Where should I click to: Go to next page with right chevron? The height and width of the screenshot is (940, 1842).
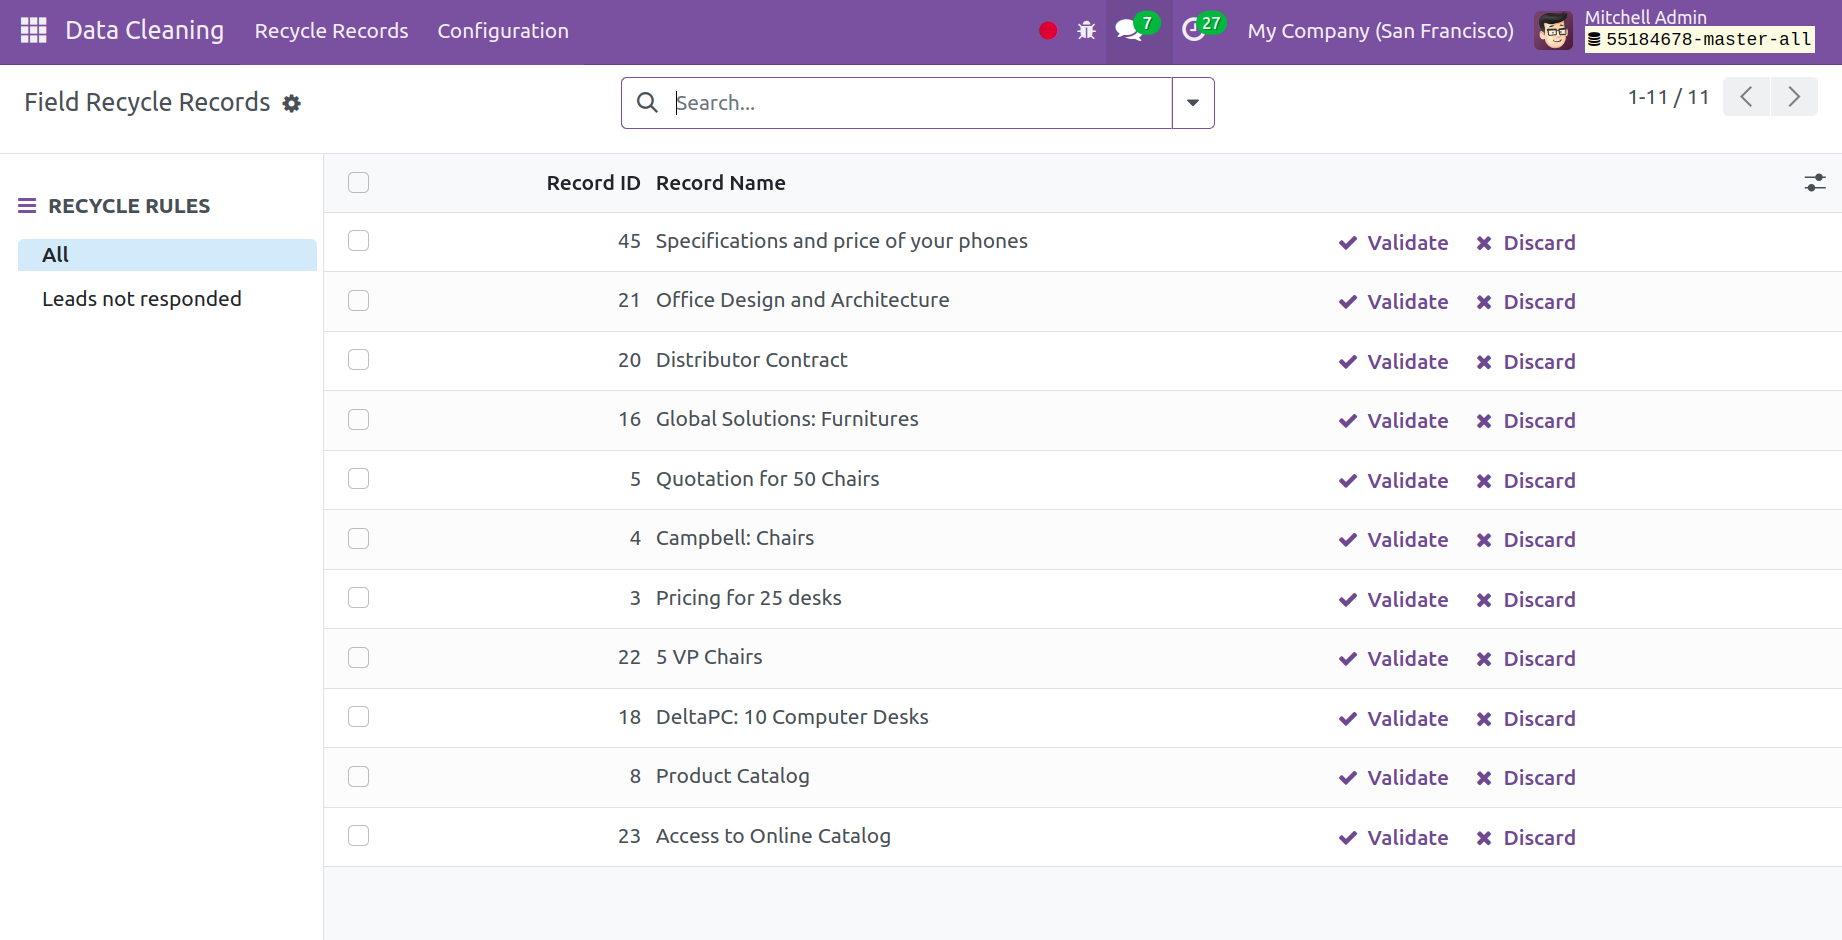click(1794, 97)
